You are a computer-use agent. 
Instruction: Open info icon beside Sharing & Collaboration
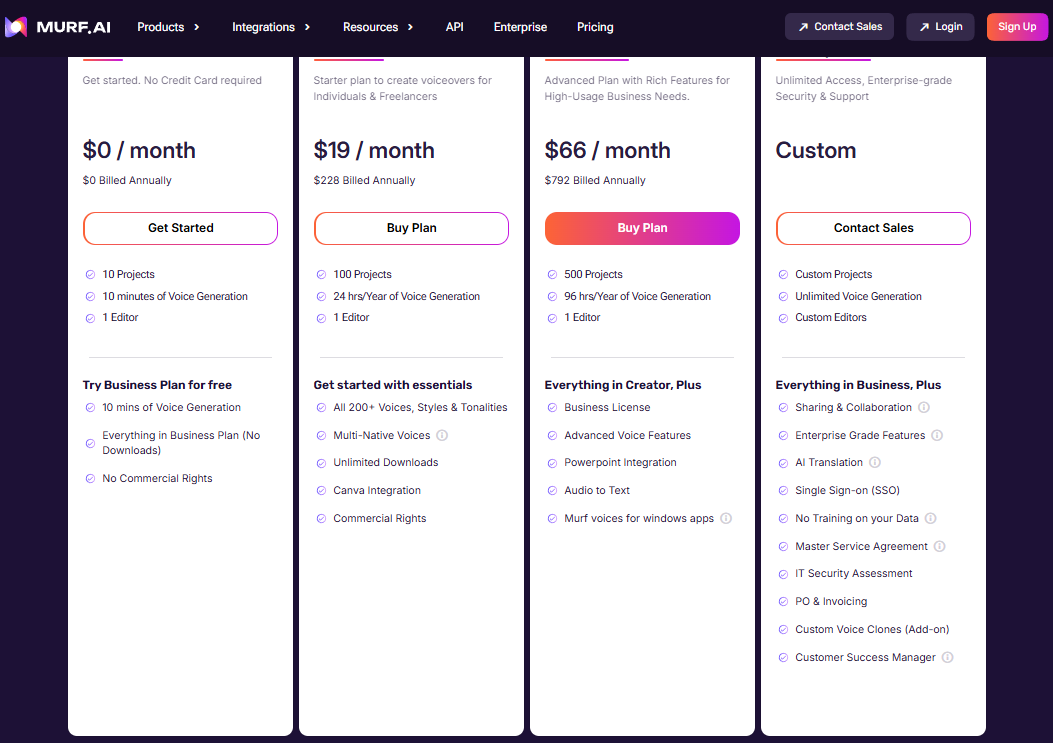[923, 407]
